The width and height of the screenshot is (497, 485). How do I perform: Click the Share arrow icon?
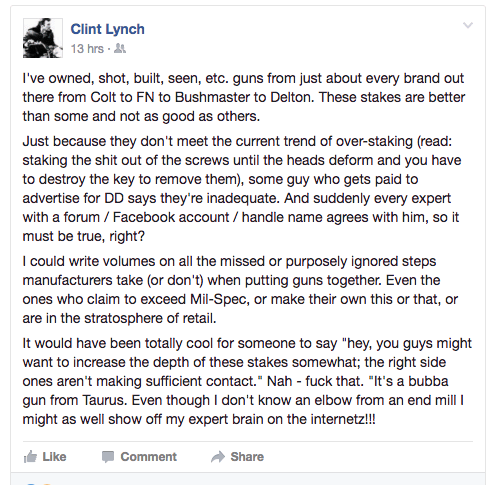pyautogui.click(x=218, y=457)
